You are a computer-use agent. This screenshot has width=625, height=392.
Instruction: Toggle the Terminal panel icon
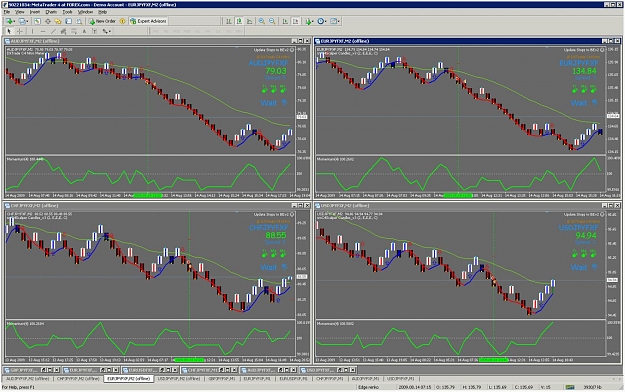[x=69, y=21]
